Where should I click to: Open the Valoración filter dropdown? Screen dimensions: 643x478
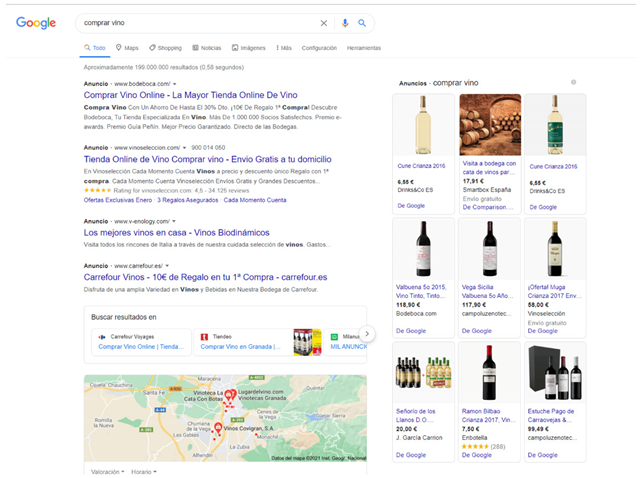[x=105, y=471]
